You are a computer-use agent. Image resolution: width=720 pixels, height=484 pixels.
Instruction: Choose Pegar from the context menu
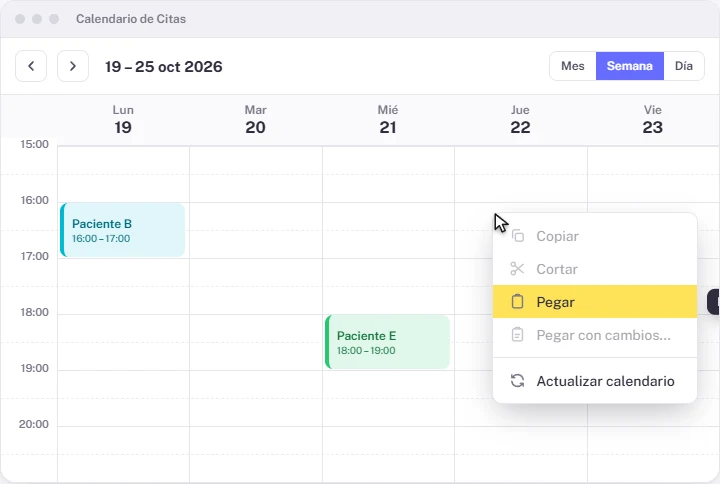[x=595, y=302]
